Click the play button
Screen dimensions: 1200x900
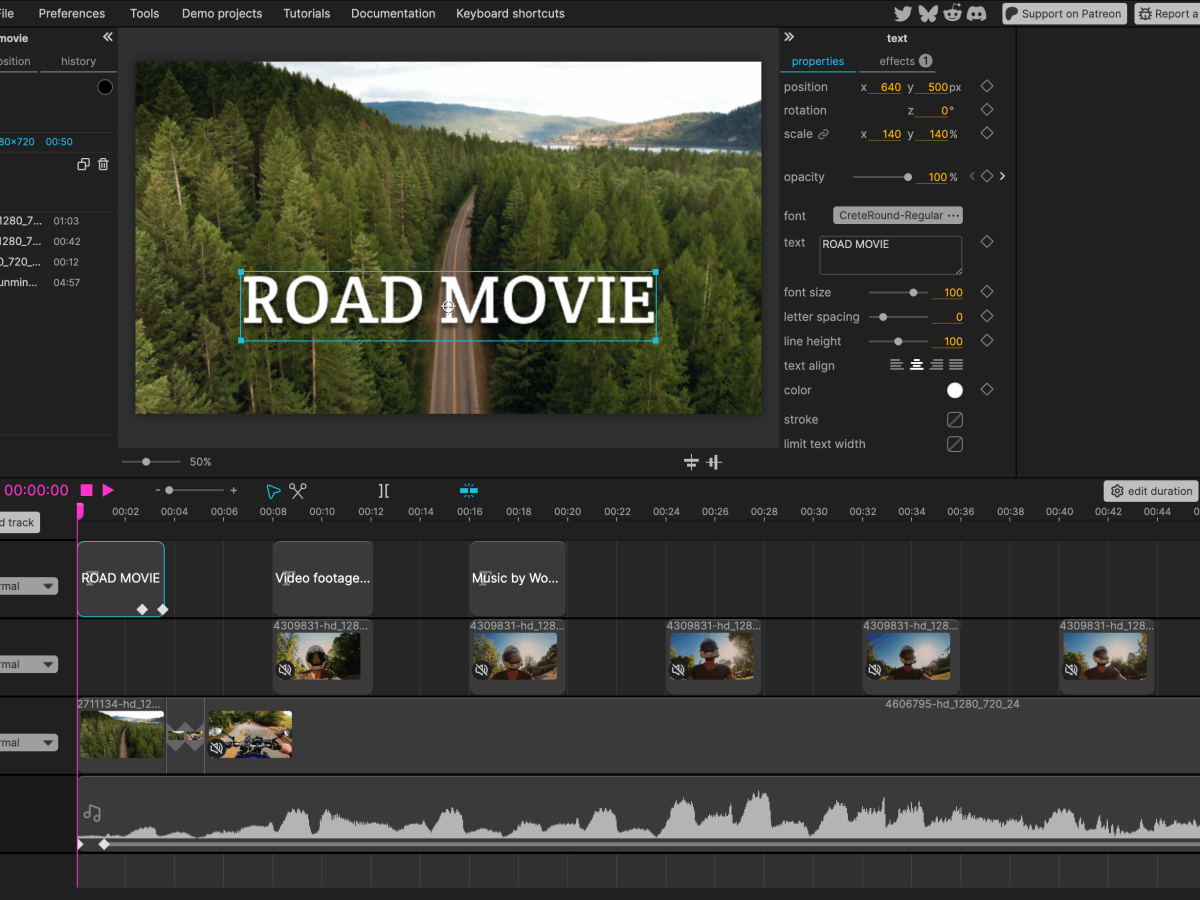point(108,490)
